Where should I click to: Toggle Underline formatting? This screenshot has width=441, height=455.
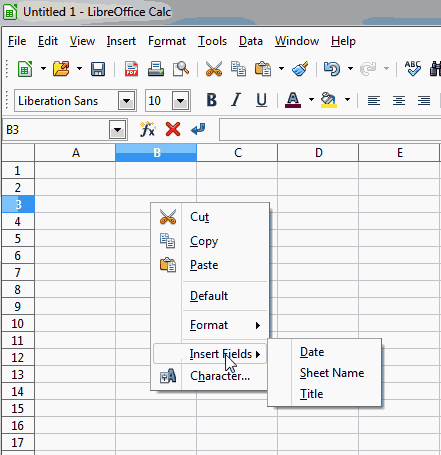(x=261, y=100)
